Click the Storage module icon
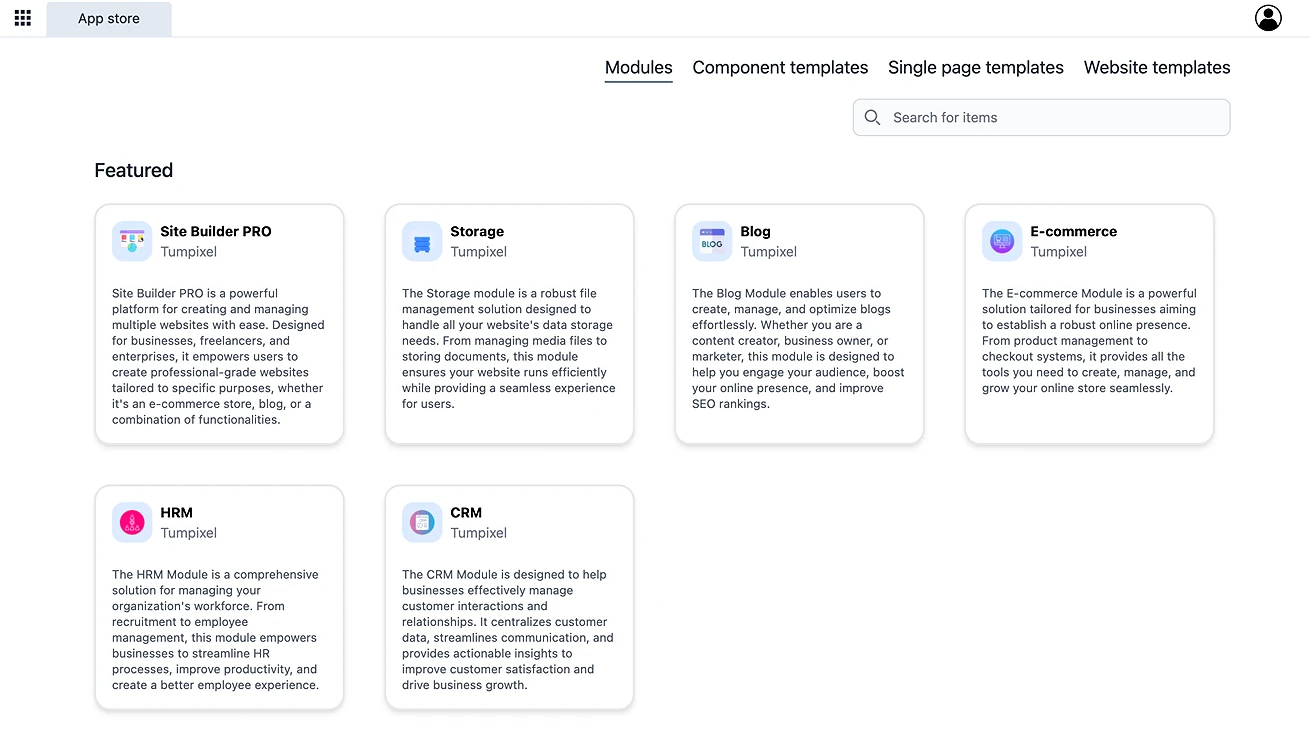 click(422, 241)
